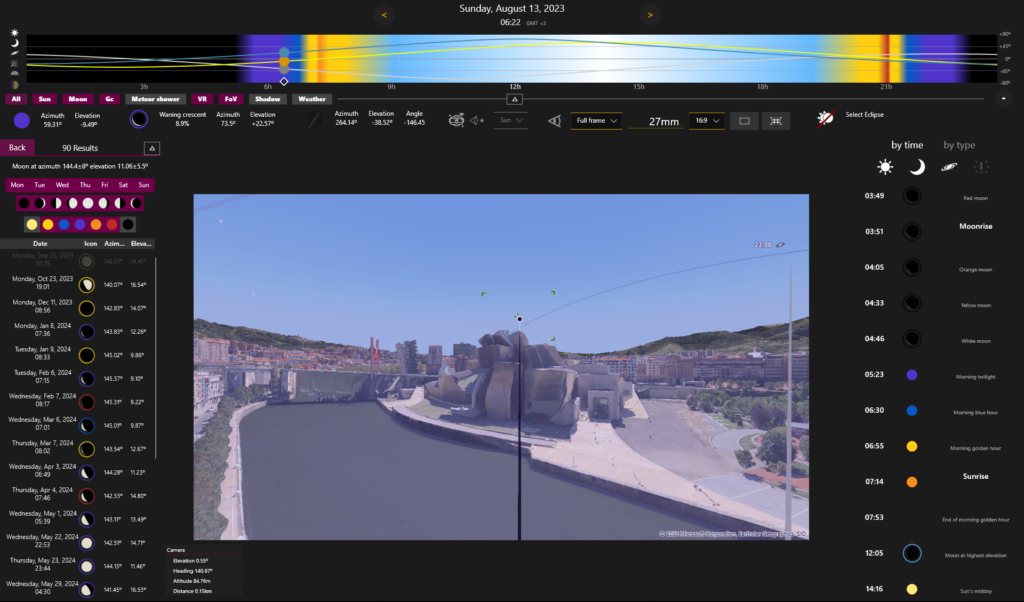Select the crescent moon filter icon

point(917,167)
